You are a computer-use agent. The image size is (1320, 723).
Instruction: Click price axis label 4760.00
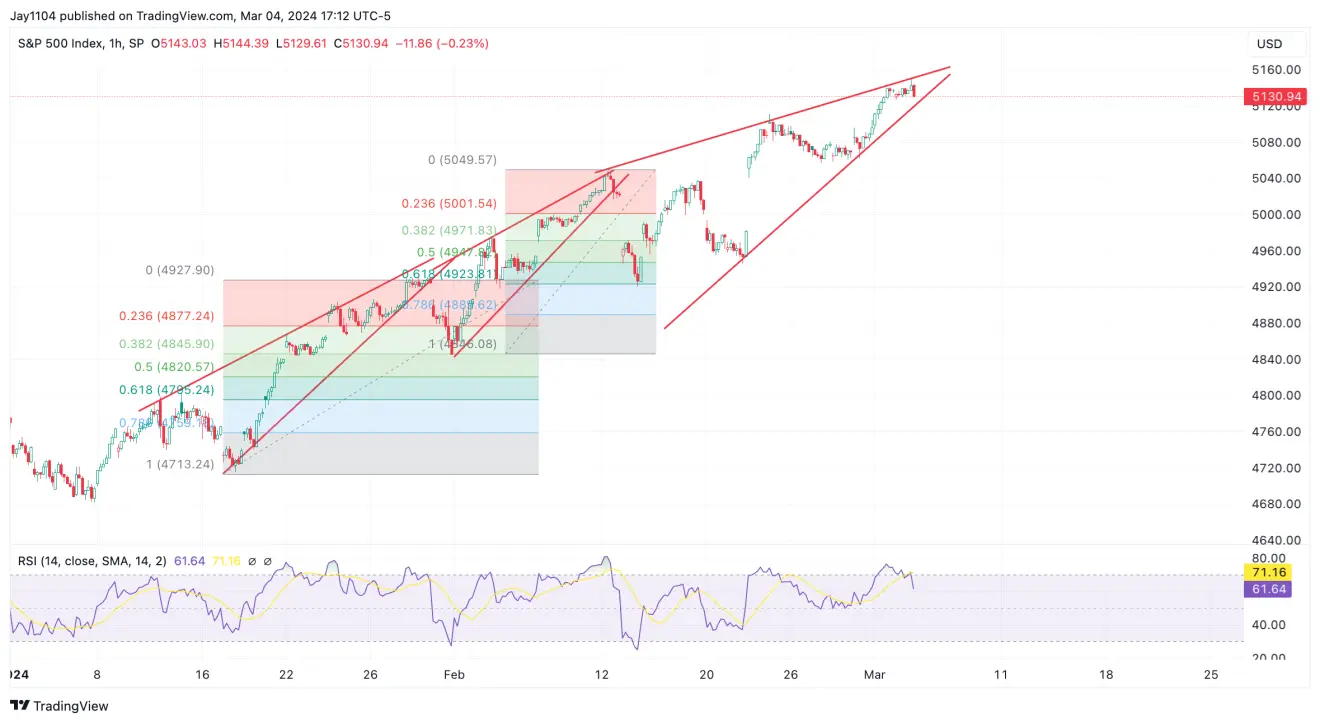point(1276,432)
